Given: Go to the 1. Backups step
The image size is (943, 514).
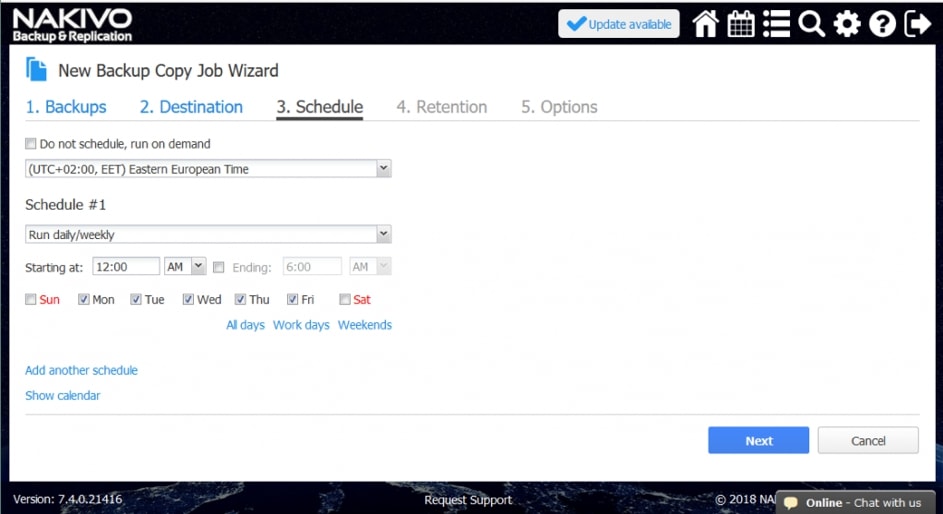Looking at the screenshot, I should click(x=66, y=107).
